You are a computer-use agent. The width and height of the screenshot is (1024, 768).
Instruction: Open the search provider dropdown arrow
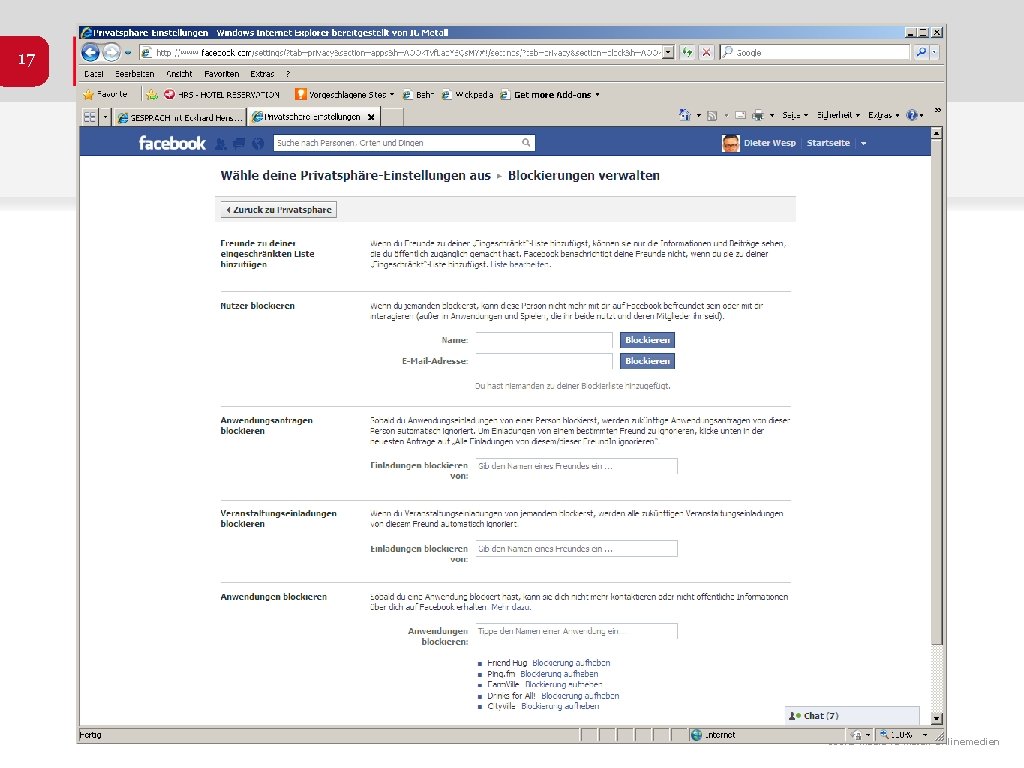(x=935, y=52)
